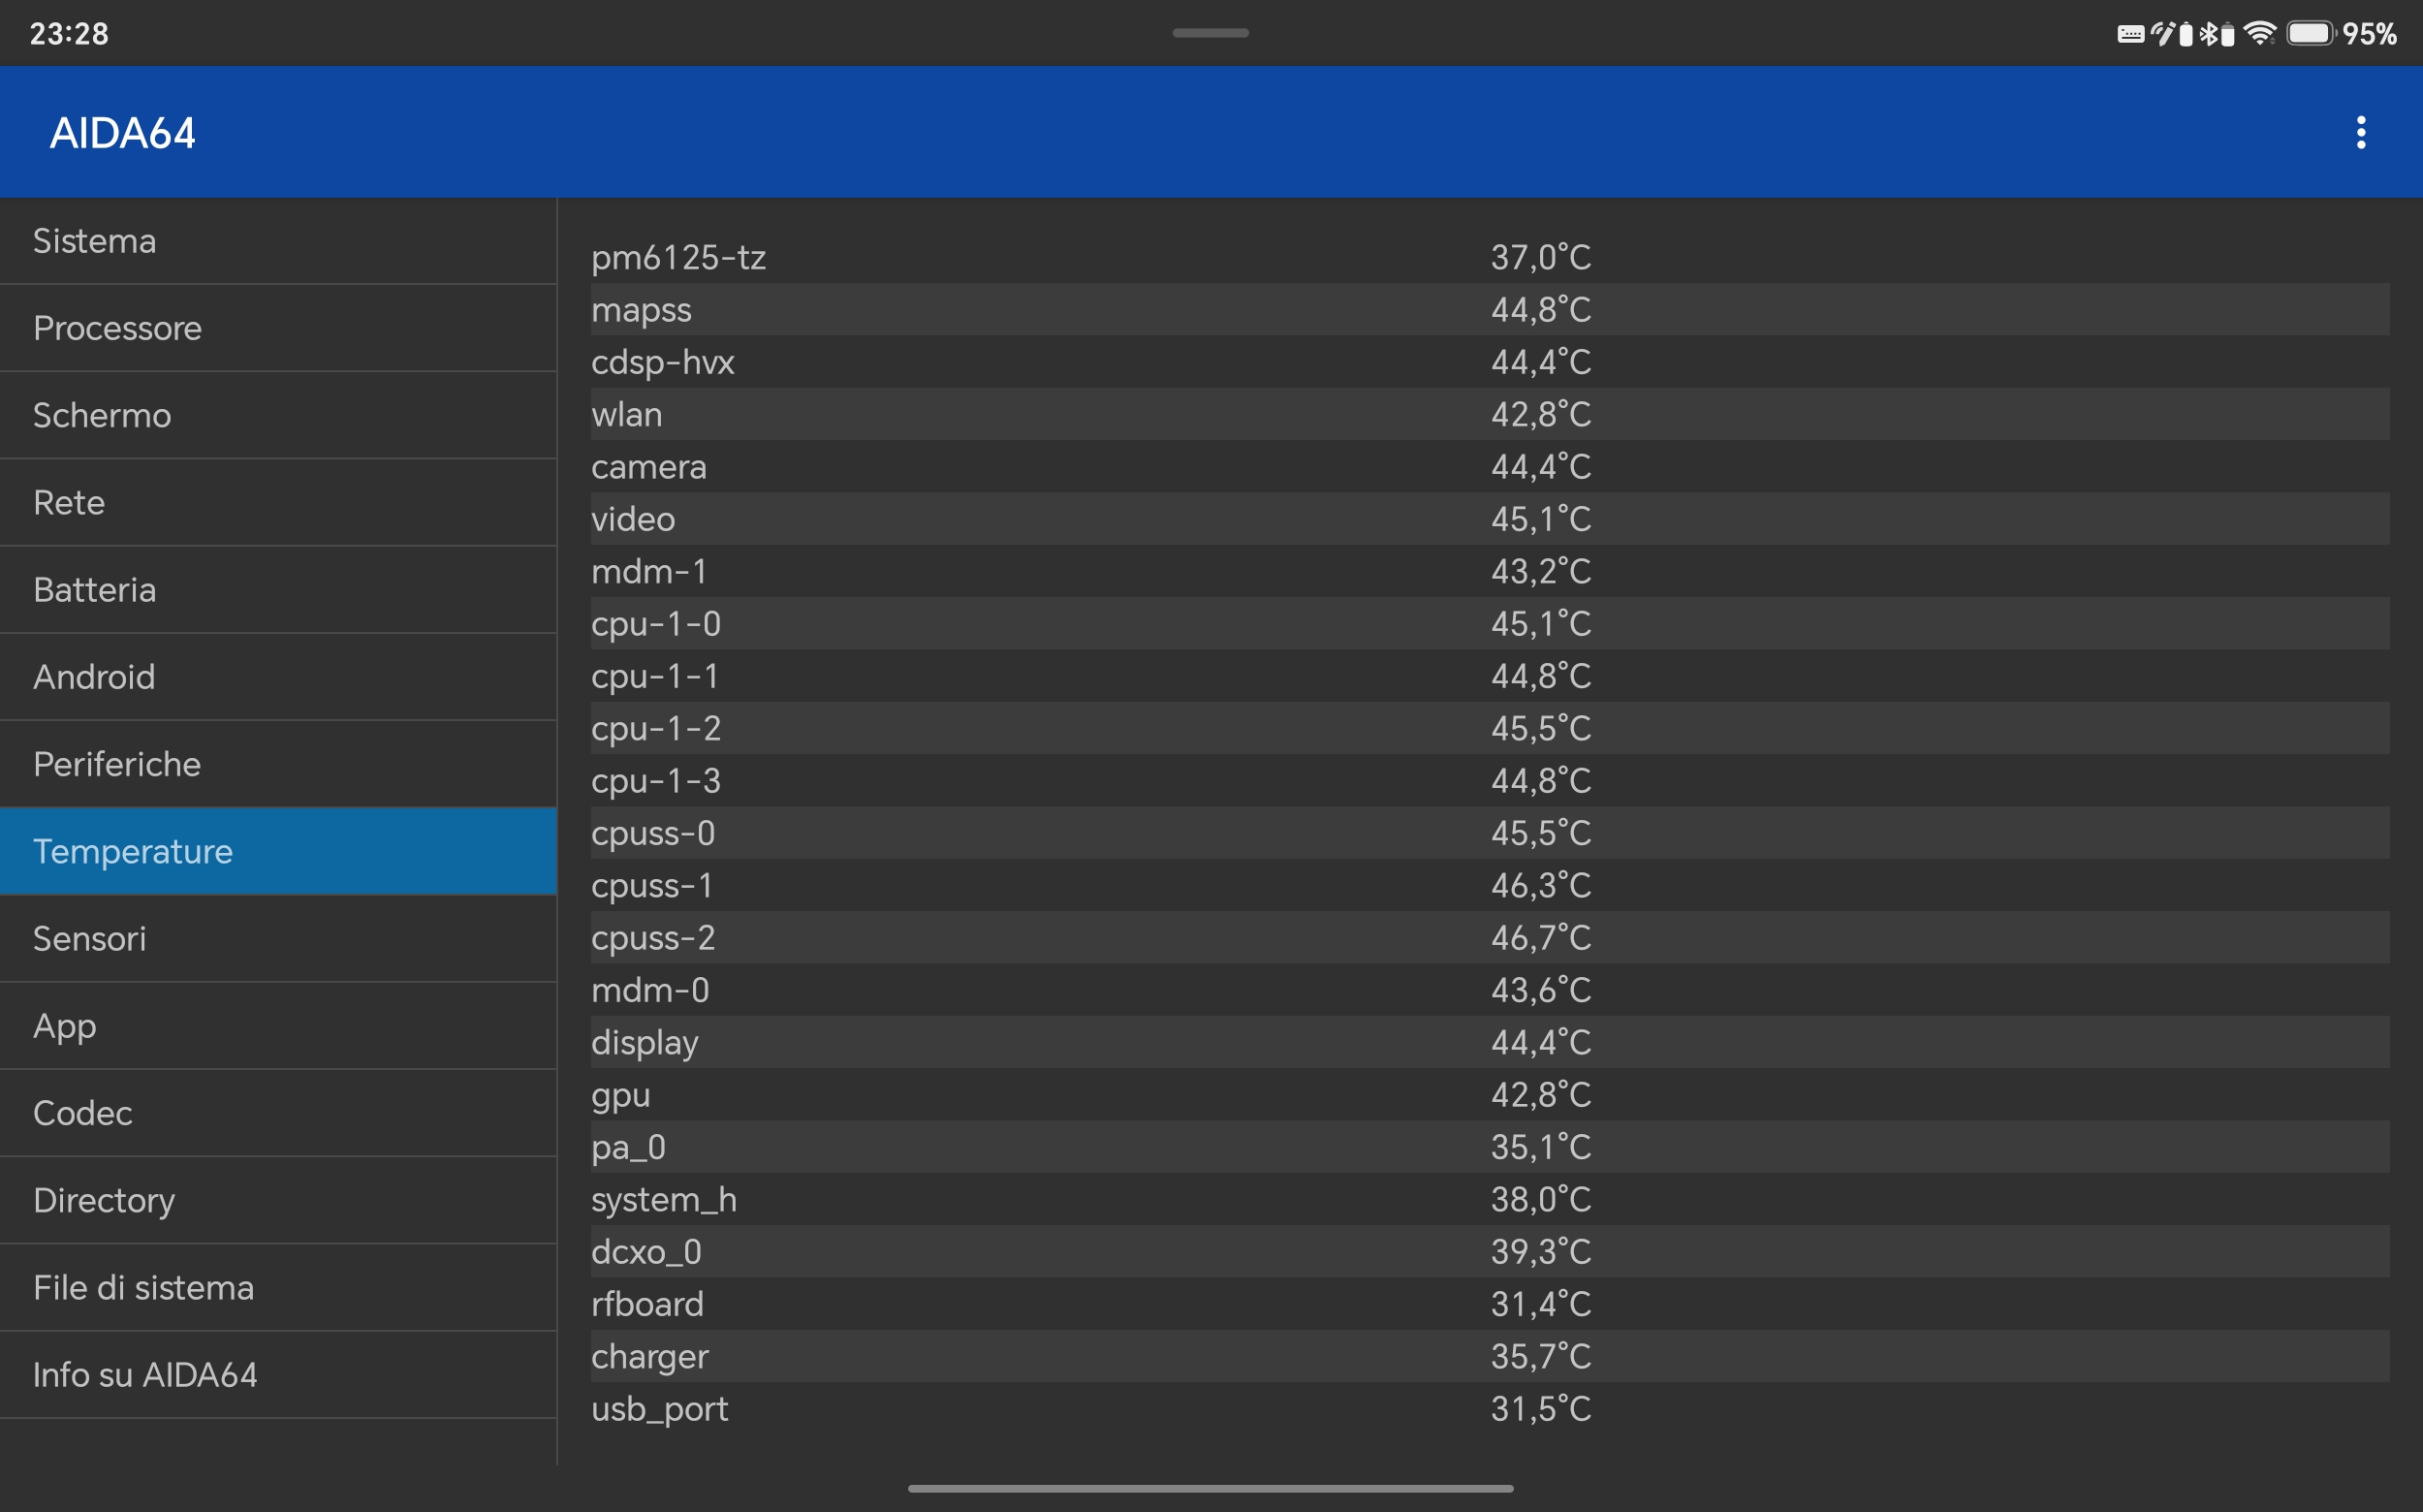Open the Sistema section
Viewport: 2423px width, 1512px height.
point(278,241)
